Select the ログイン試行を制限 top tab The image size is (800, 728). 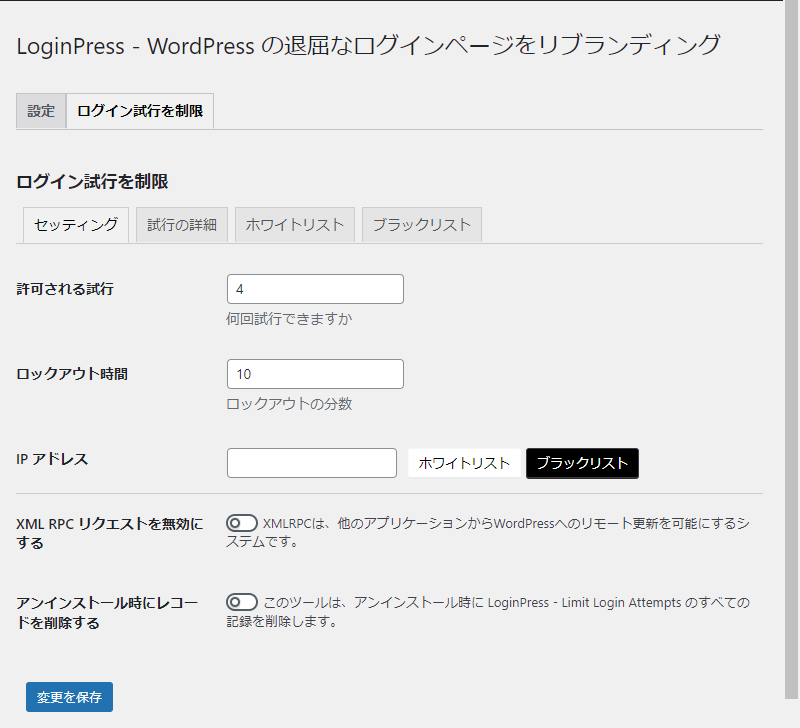pos(140,111)
